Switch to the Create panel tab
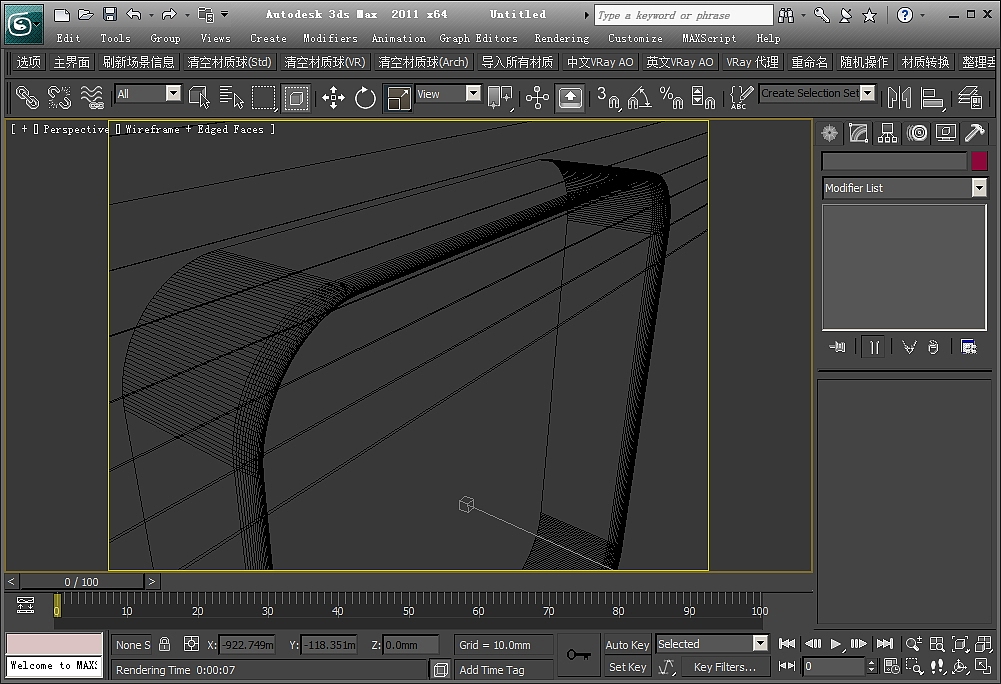The image size is (1001, 684). click(x=829, y=133)
